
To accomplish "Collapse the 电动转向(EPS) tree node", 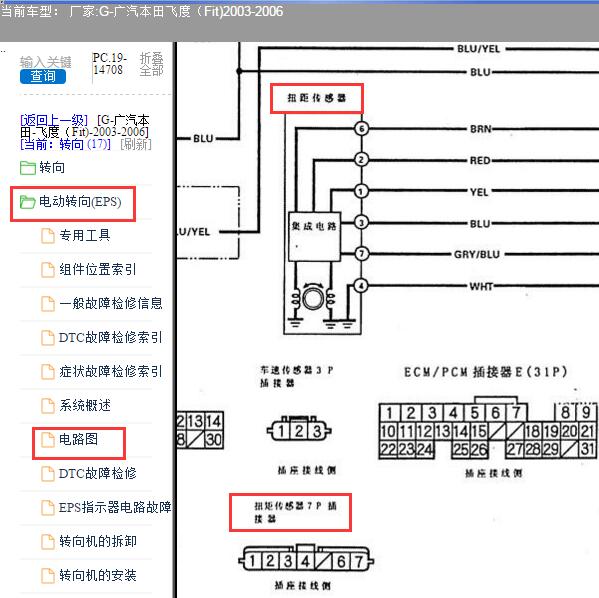I will (80, 201).
